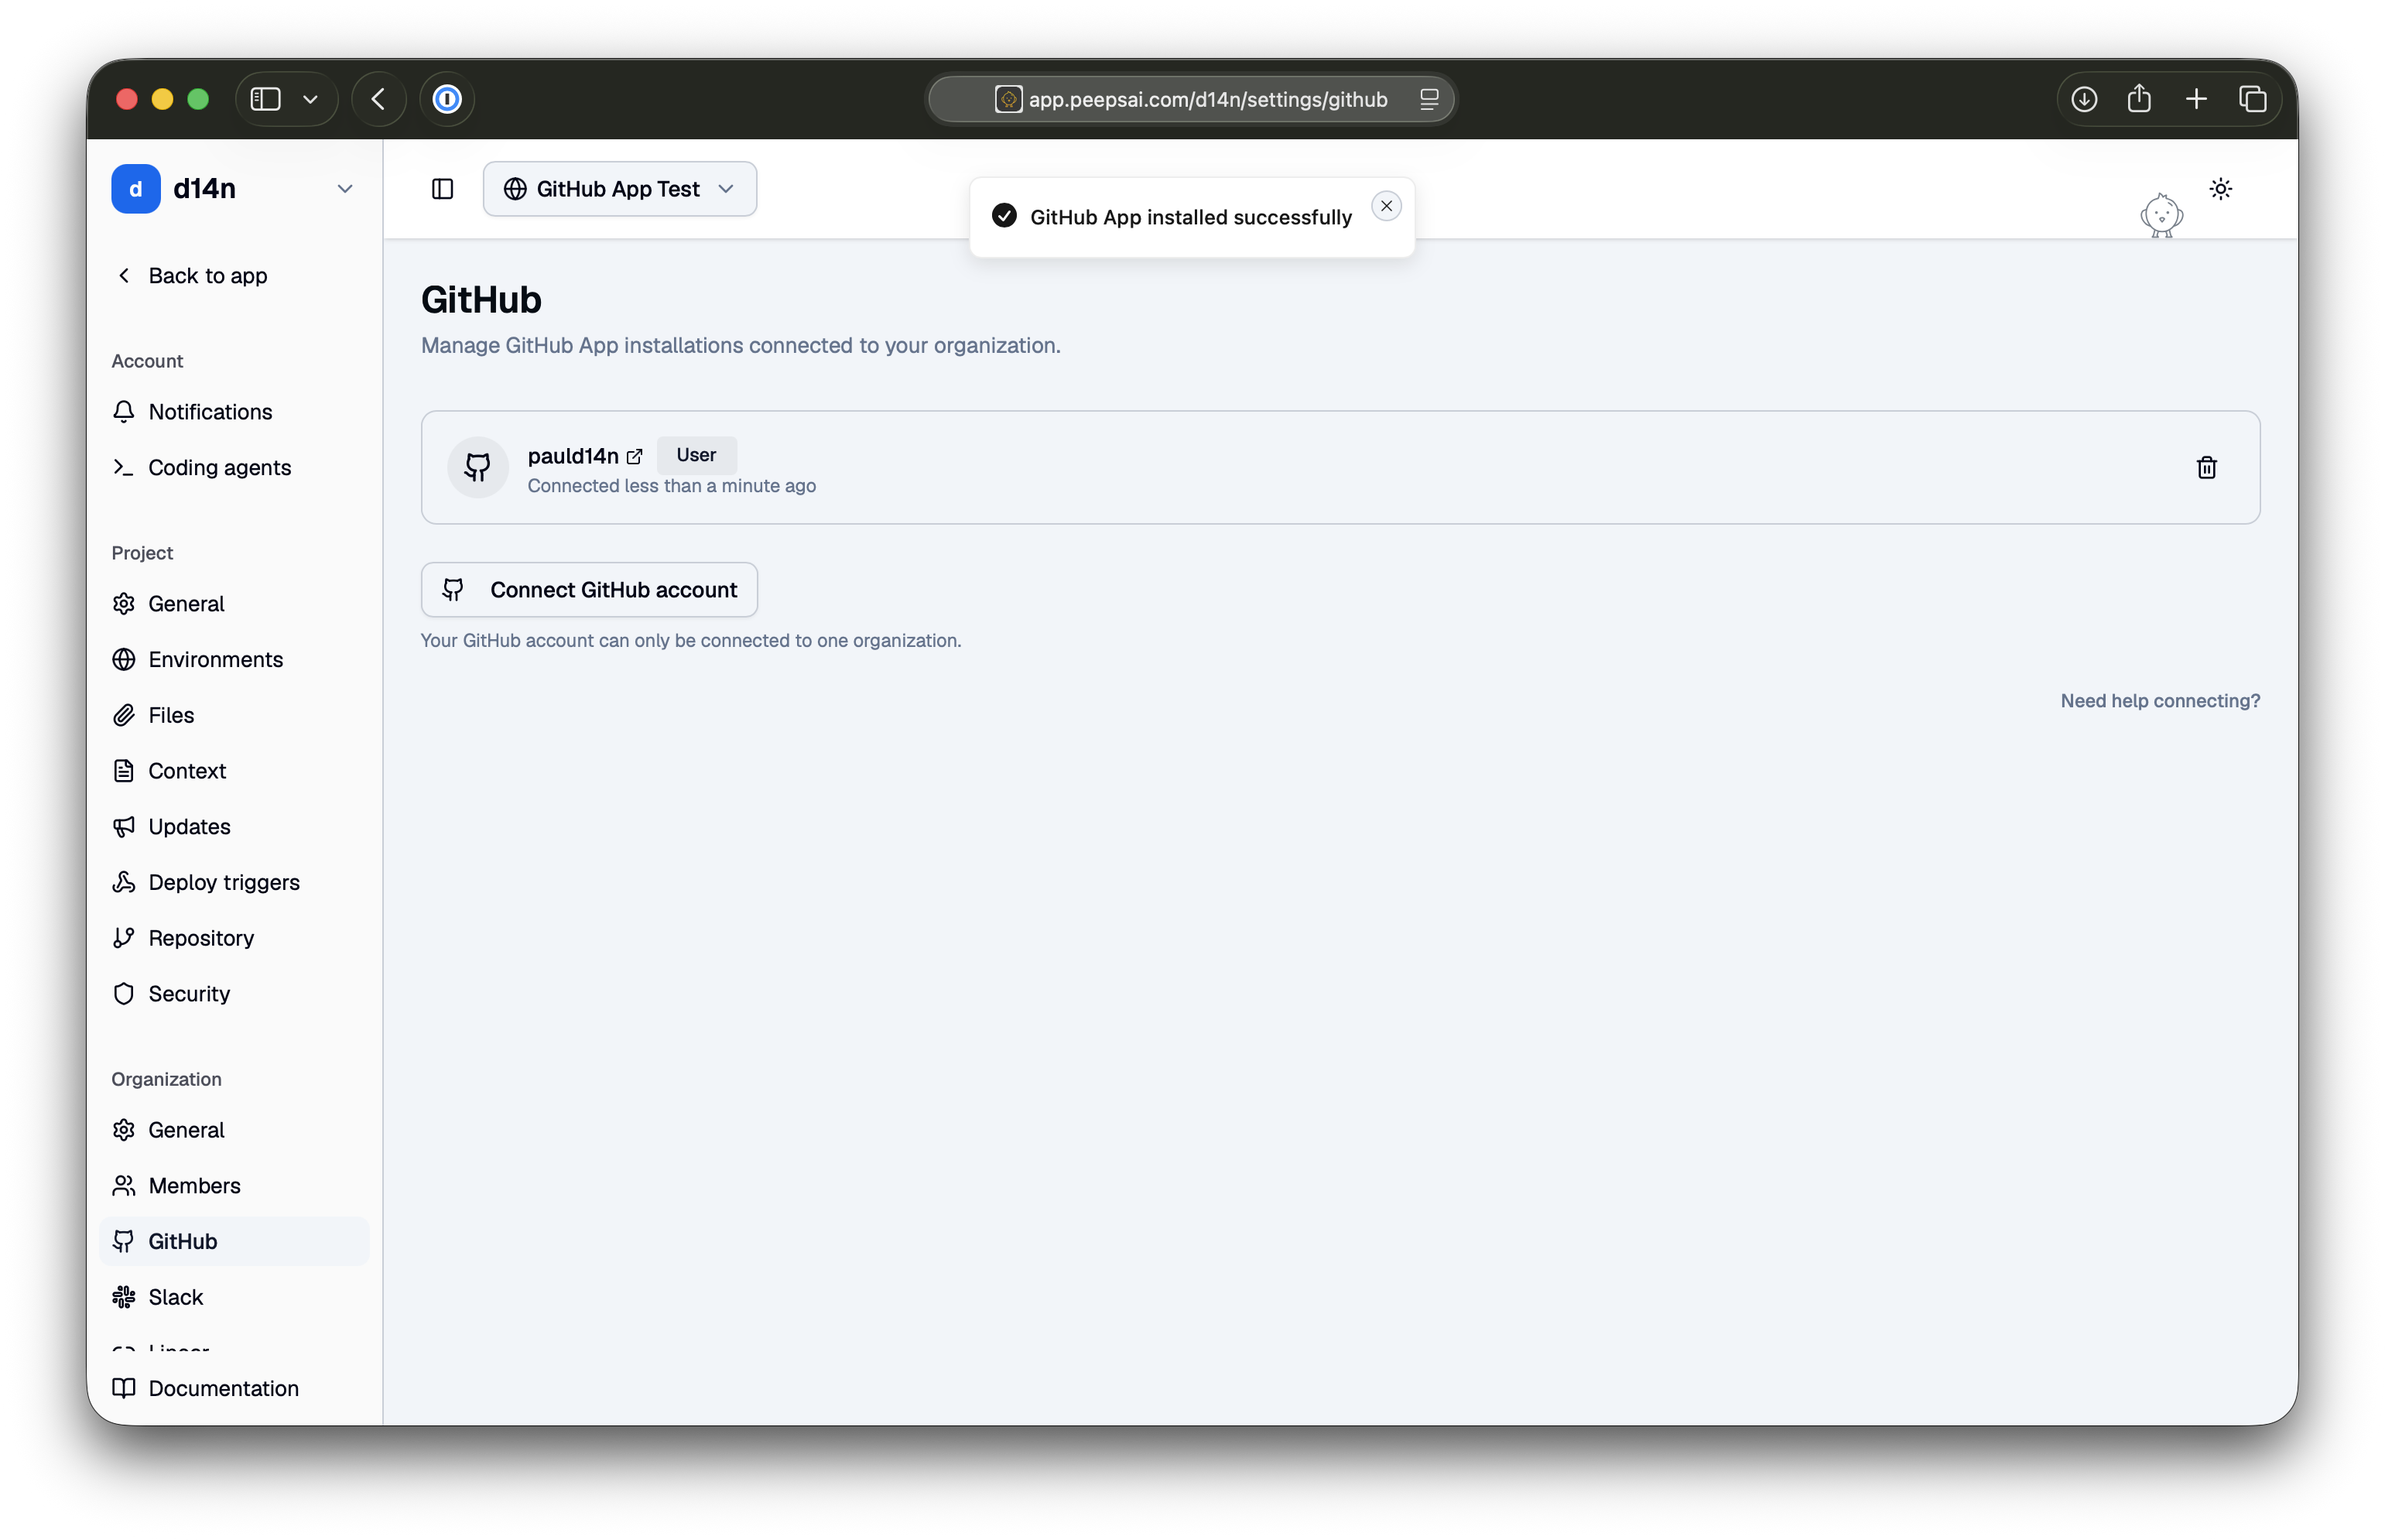Toggle the light/dark theme sun icon
2385x1540 pixels.
tap(2220, 189)
